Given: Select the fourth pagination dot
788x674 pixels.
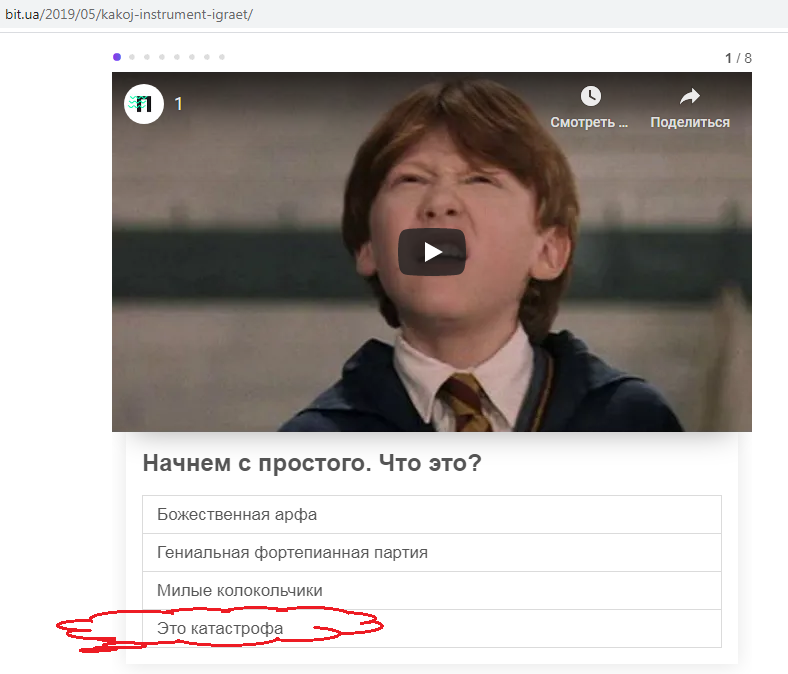Looking at the screenshot, I should (x=162, y=57).
